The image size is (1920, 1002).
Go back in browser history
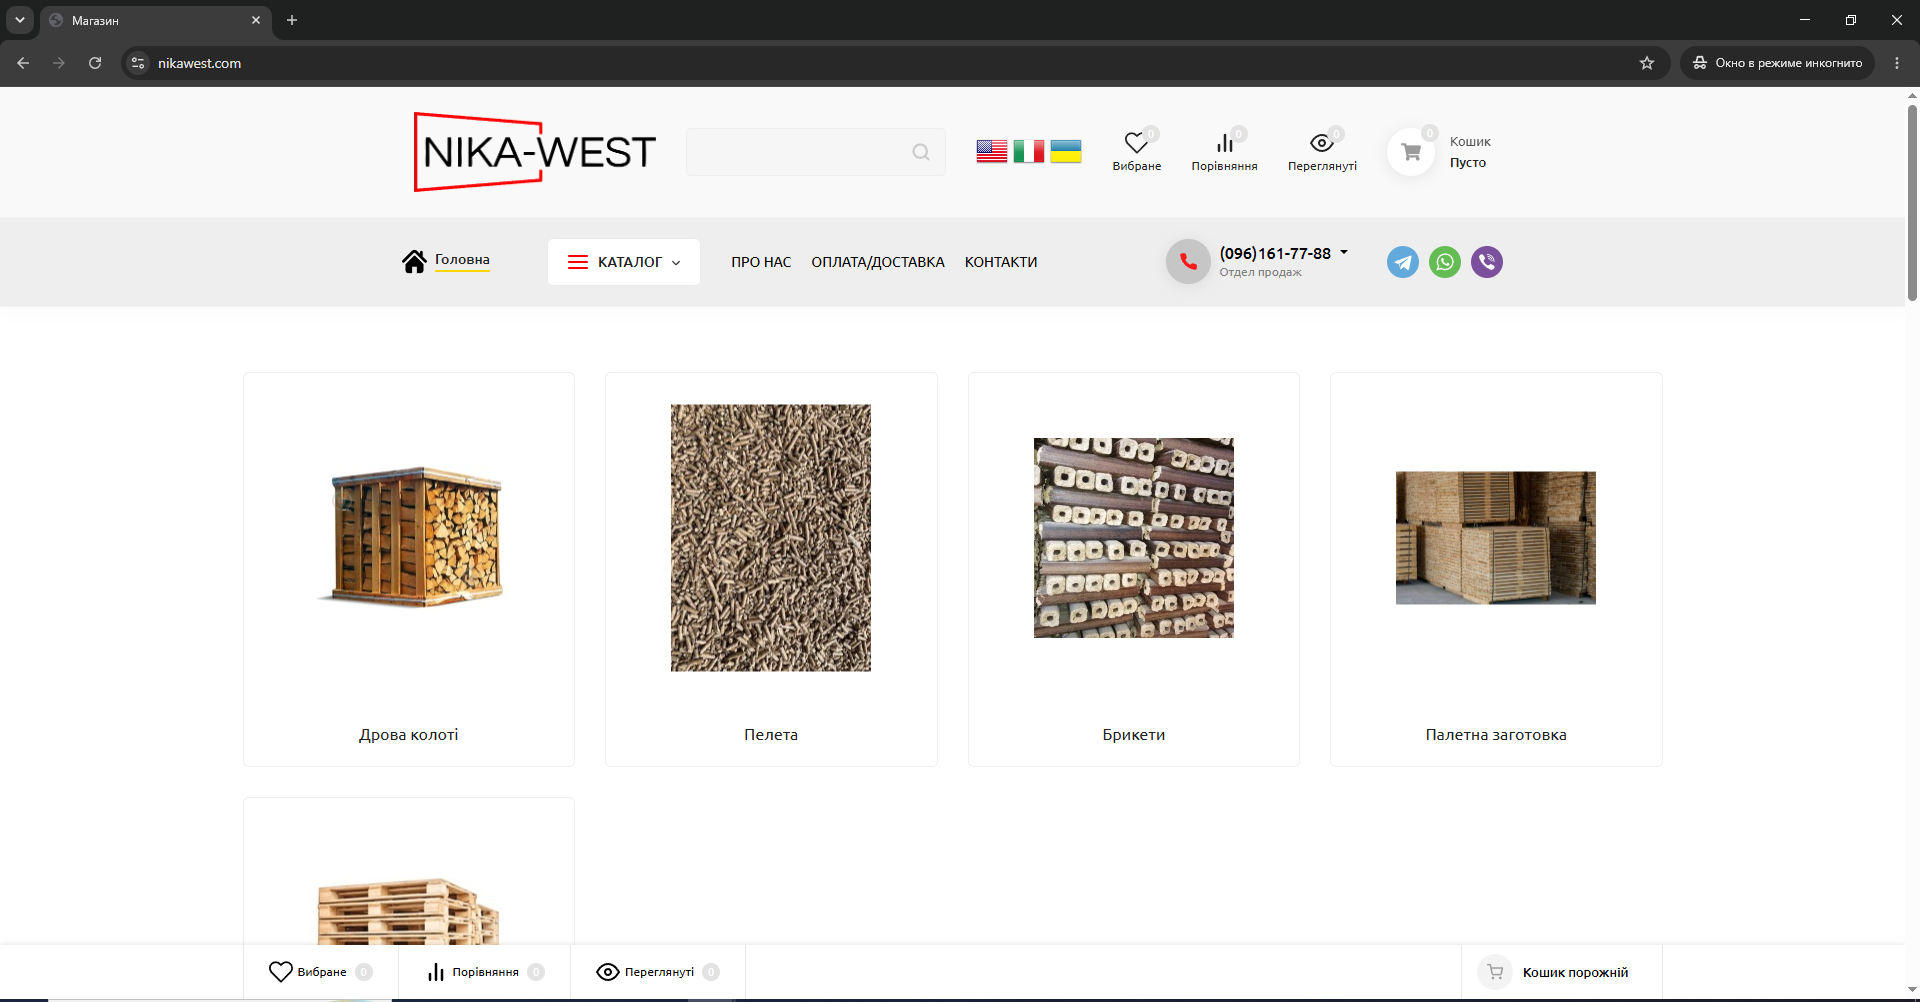click(23, 63)
